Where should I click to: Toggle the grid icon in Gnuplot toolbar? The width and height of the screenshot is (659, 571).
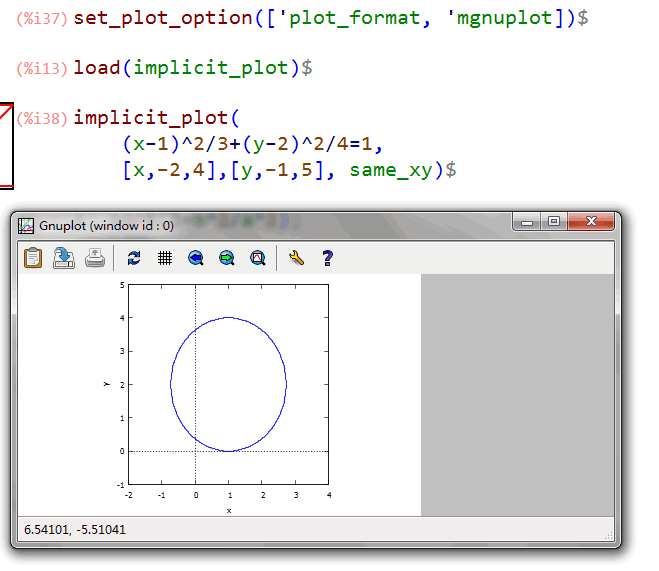165,258
